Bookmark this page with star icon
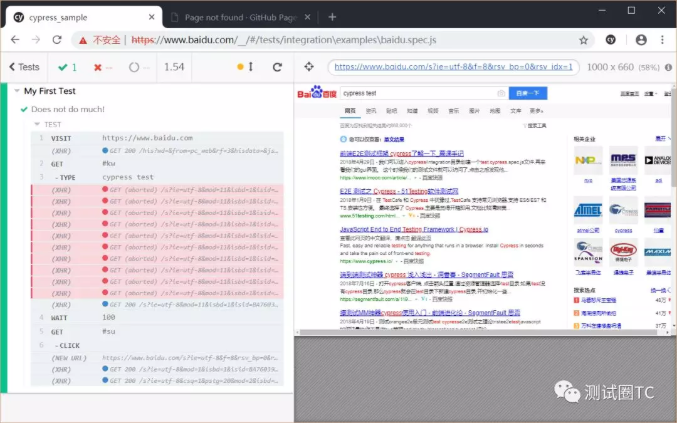 coord(583,40)
